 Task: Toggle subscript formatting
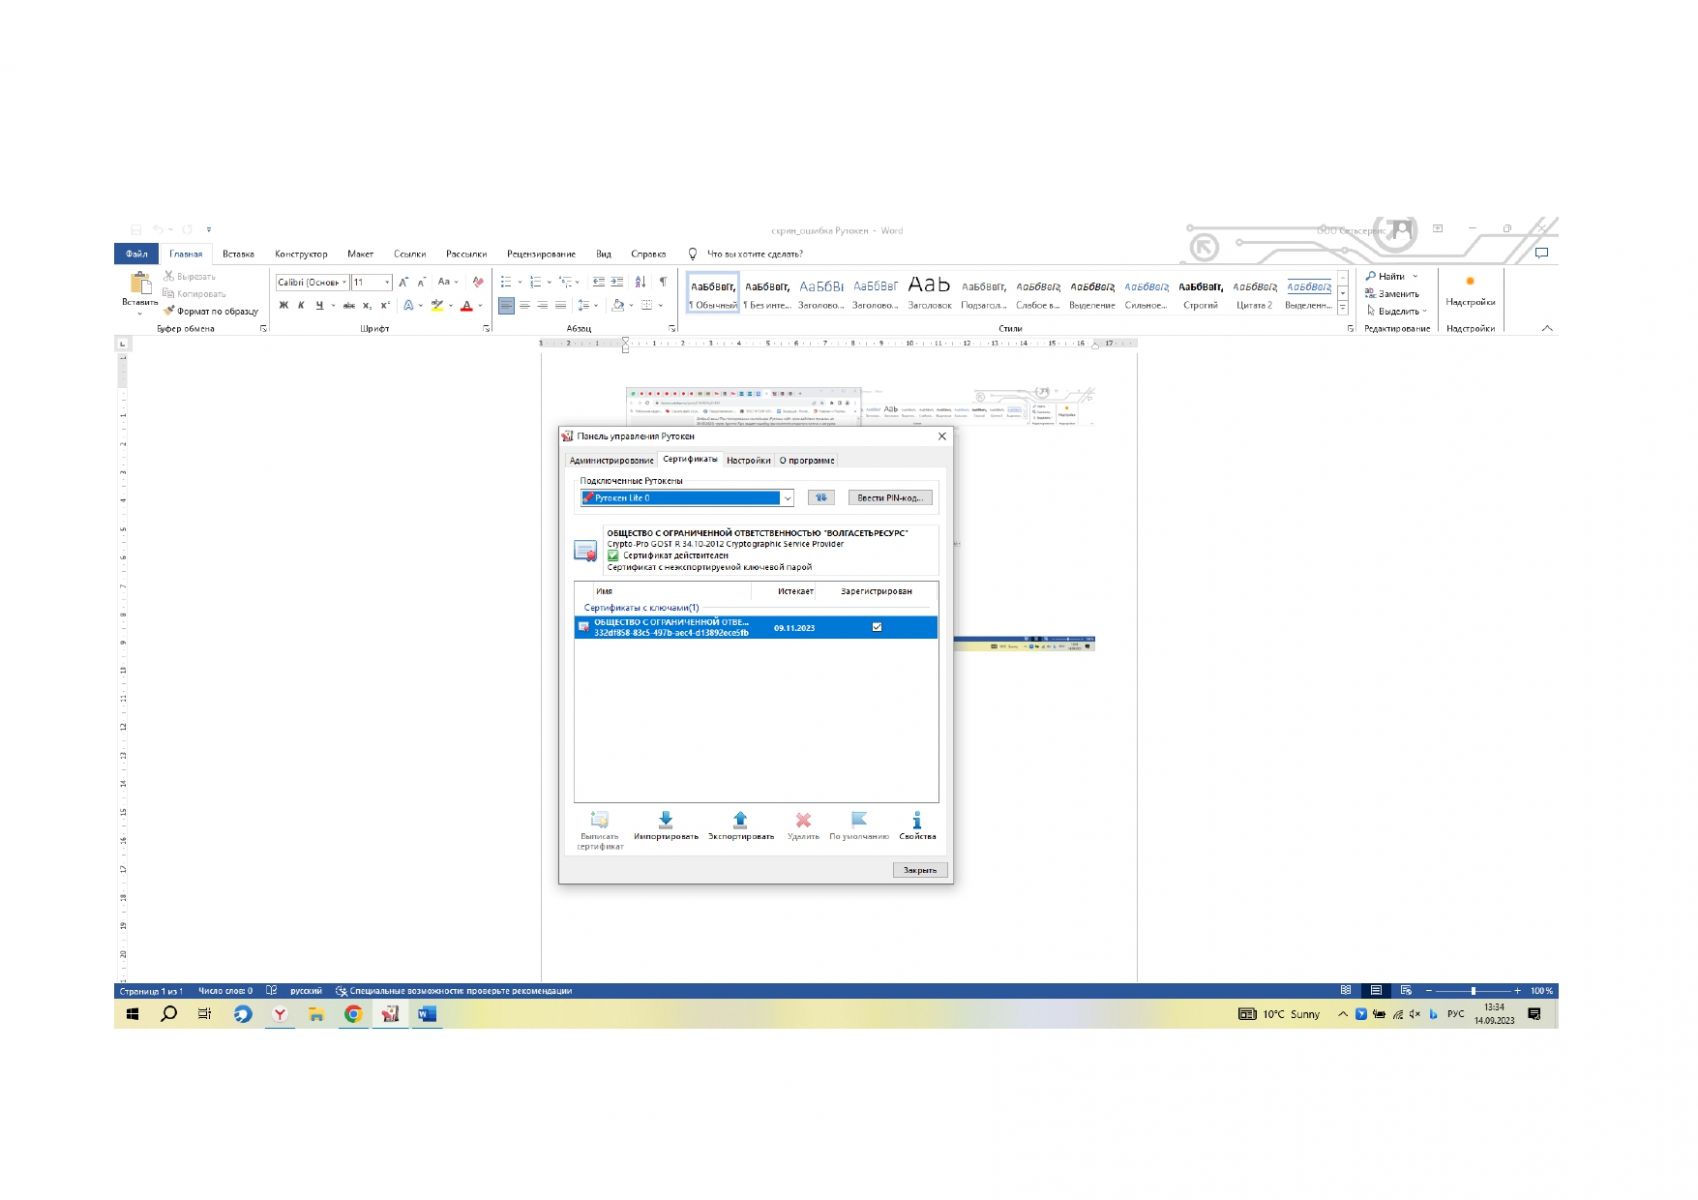coord(367,305)
